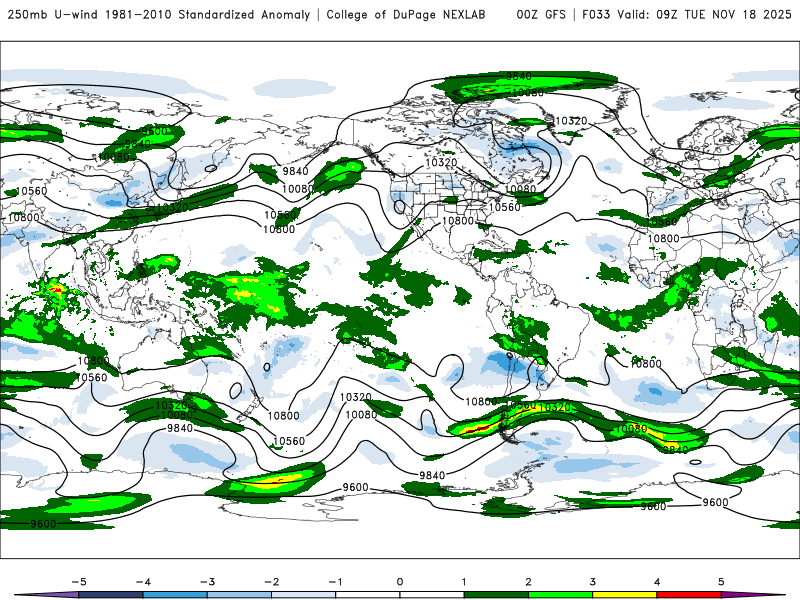
Task: Click the '5' label on the colorbar
Action: pyautogui.click(x=721, y=582)
